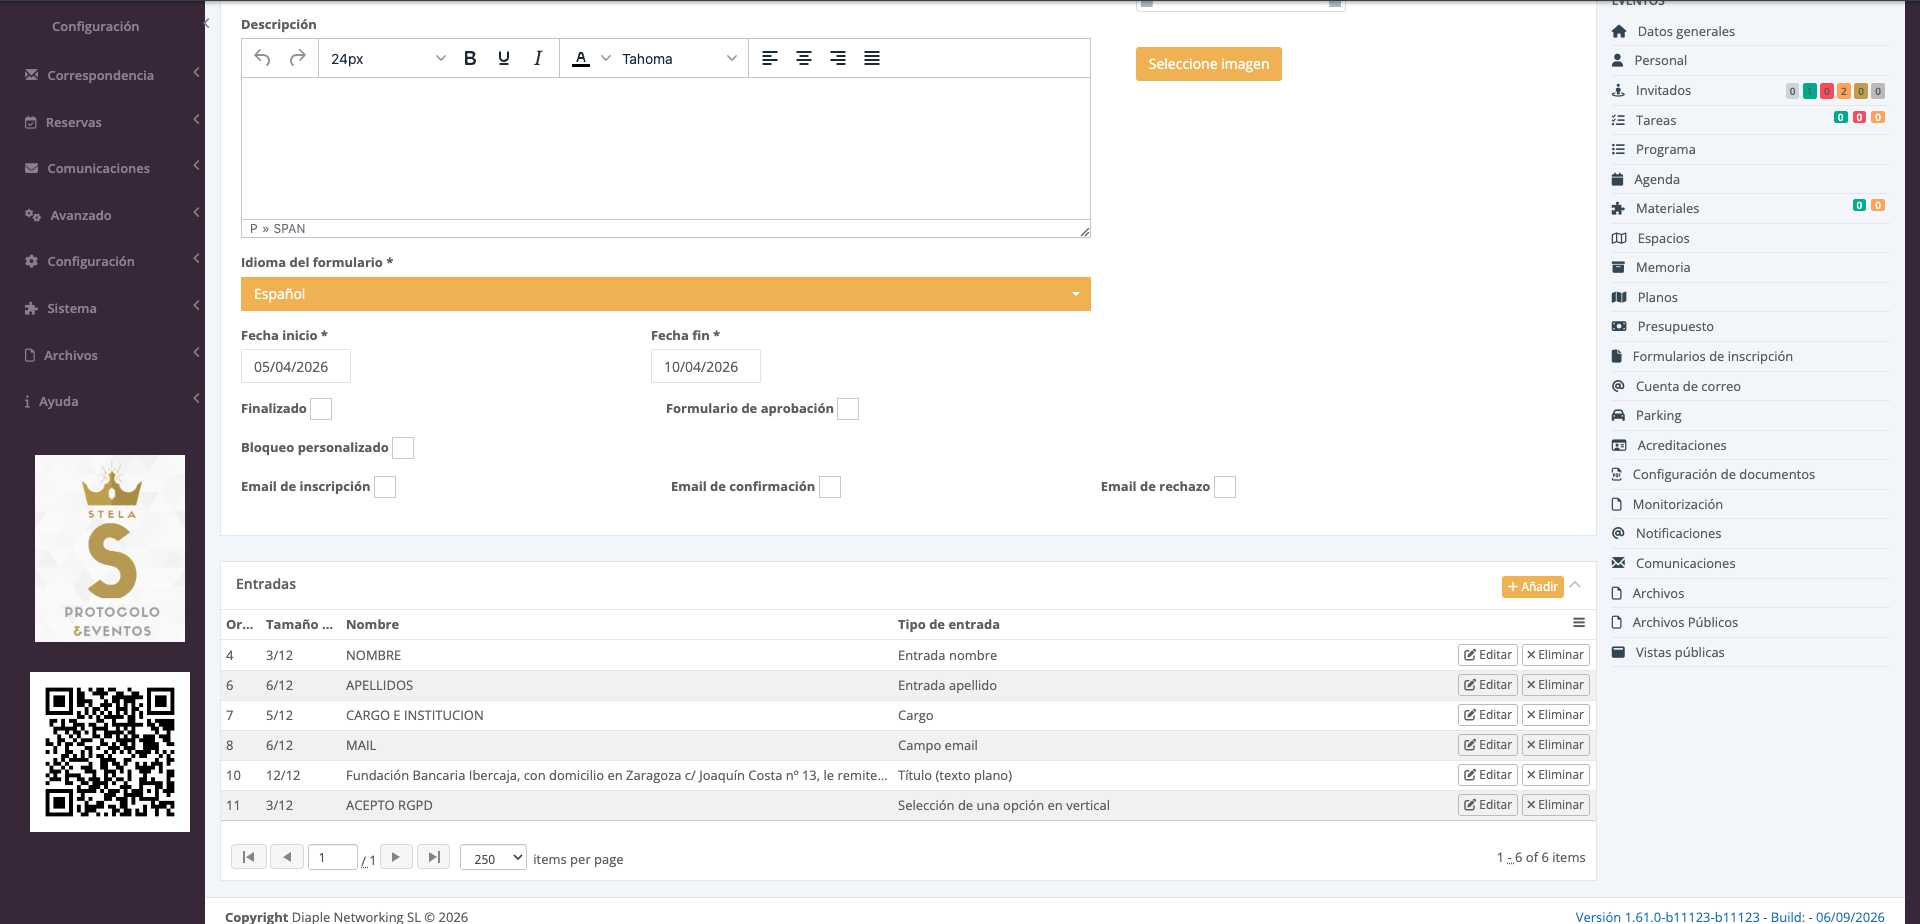This screenshot has height=924, width=1920.
Task: Click the redo icon in description editor
Action: coord(297,58)
